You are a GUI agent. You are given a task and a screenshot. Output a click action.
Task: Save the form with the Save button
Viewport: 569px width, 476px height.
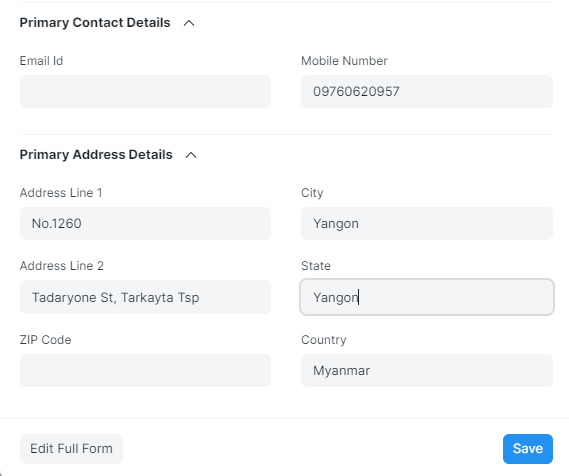[x=528, y=449]
